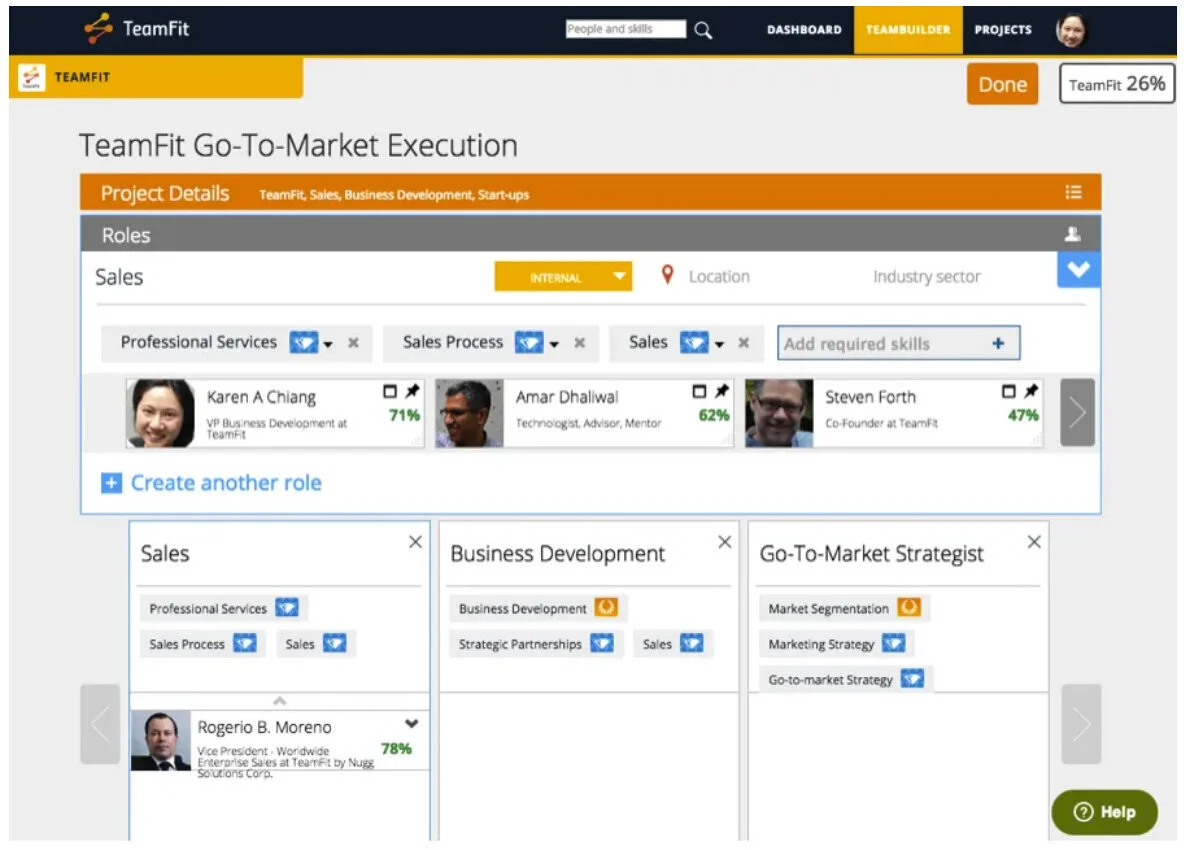Click Rogerio's 78% match score
The image size is (1184, 850).
[x=396, y=749]
